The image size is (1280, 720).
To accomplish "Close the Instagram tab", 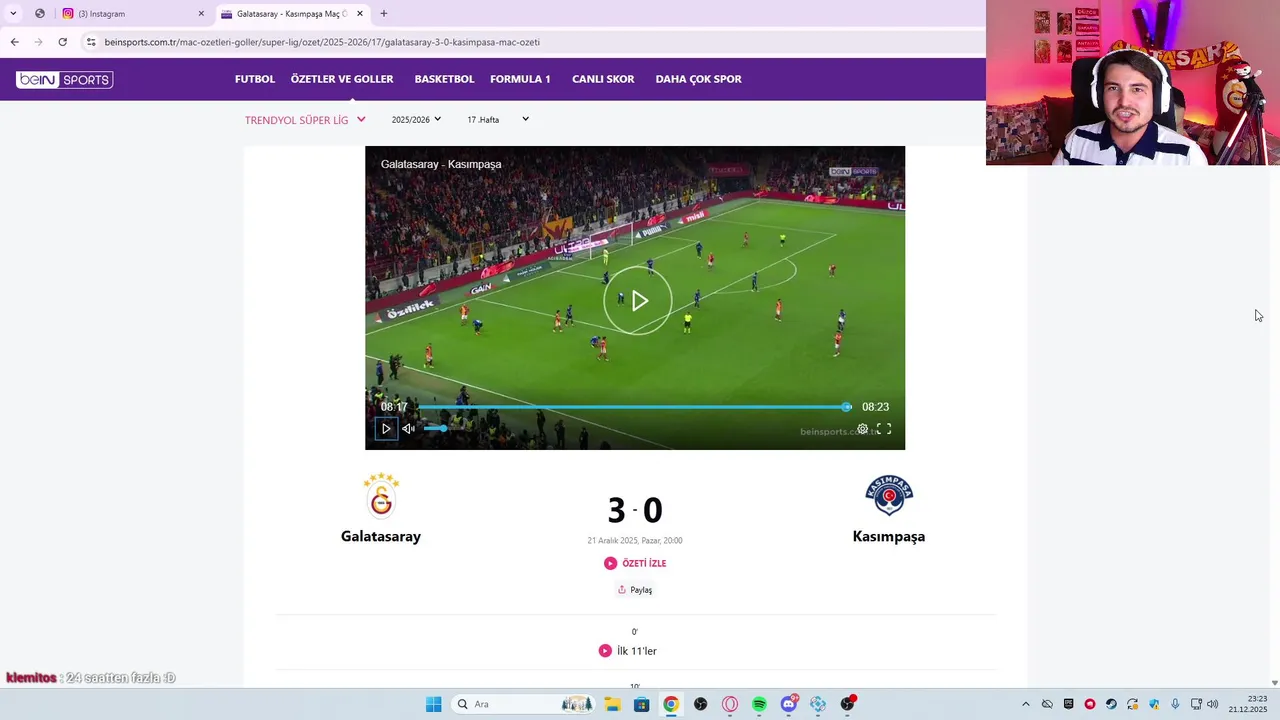I will (x=201, y=14).
